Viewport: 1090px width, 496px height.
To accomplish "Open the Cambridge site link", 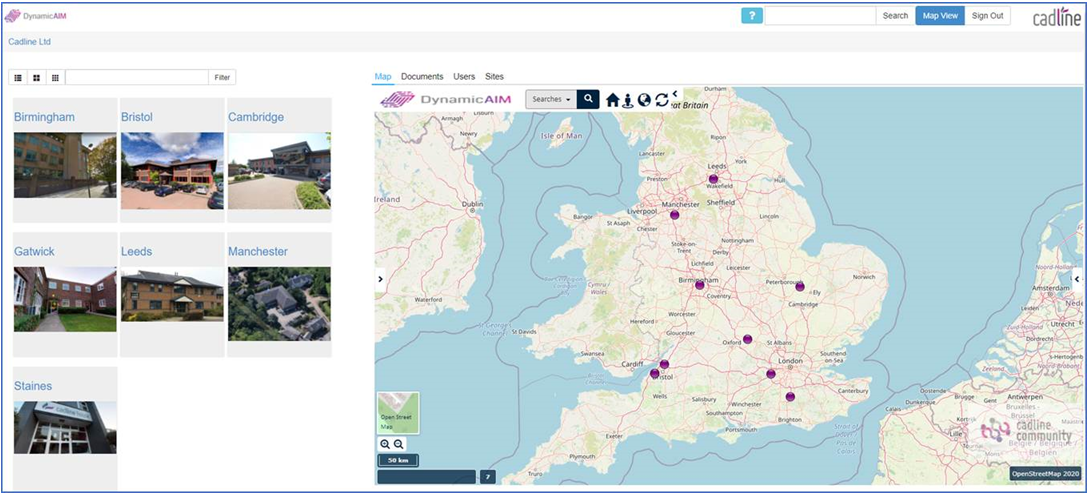I will click(256, 117).
